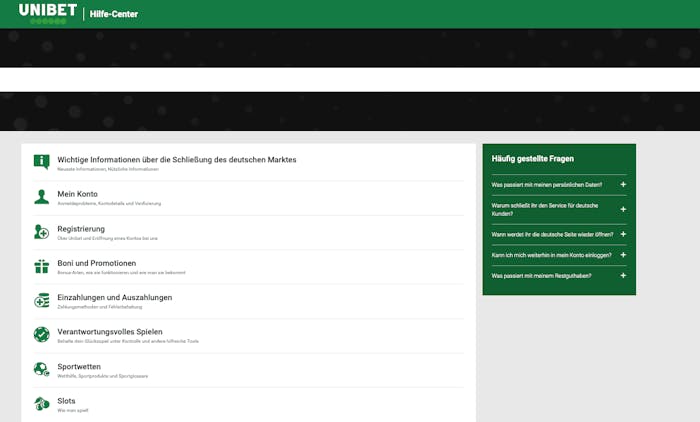Click the checkmark chip icon for Verantwortungsvolles Spielen

tap(42, 334)
